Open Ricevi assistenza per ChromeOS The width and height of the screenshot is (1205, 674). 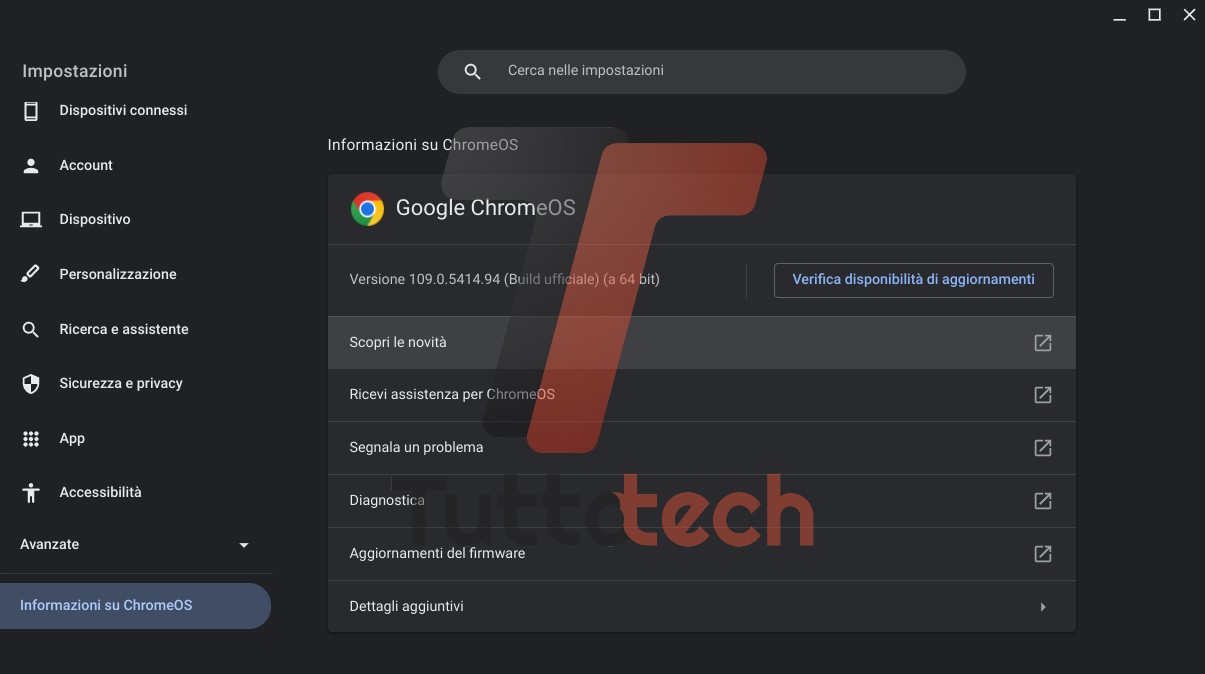[452, 395]
